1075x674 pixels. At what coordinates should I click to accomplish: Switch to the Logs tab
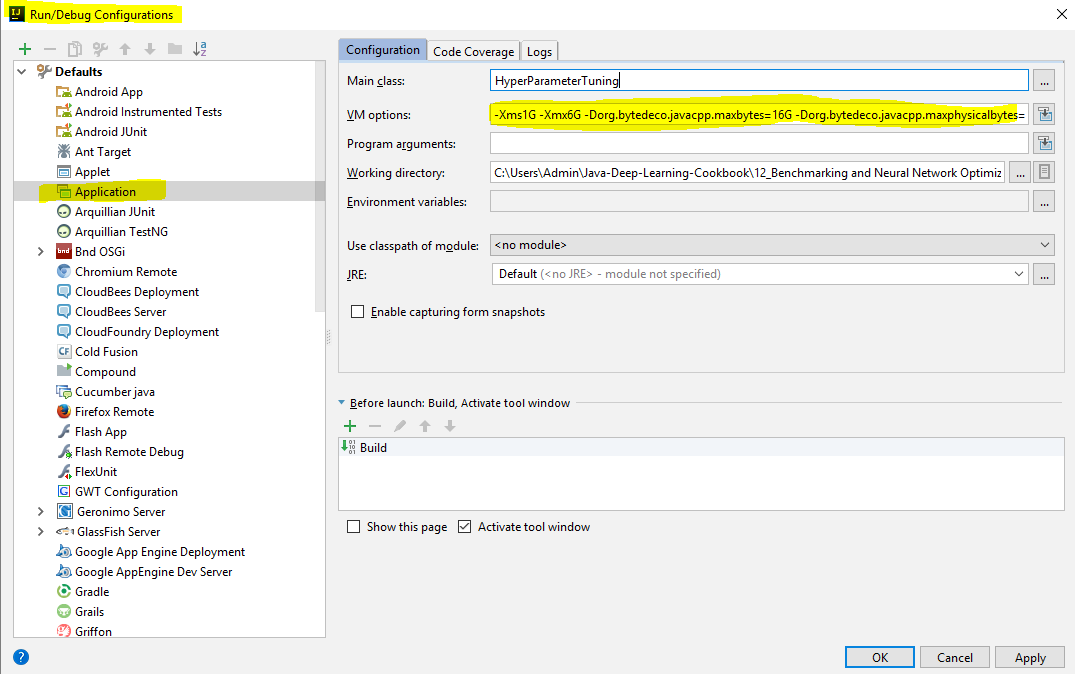[x=539, y=51]
